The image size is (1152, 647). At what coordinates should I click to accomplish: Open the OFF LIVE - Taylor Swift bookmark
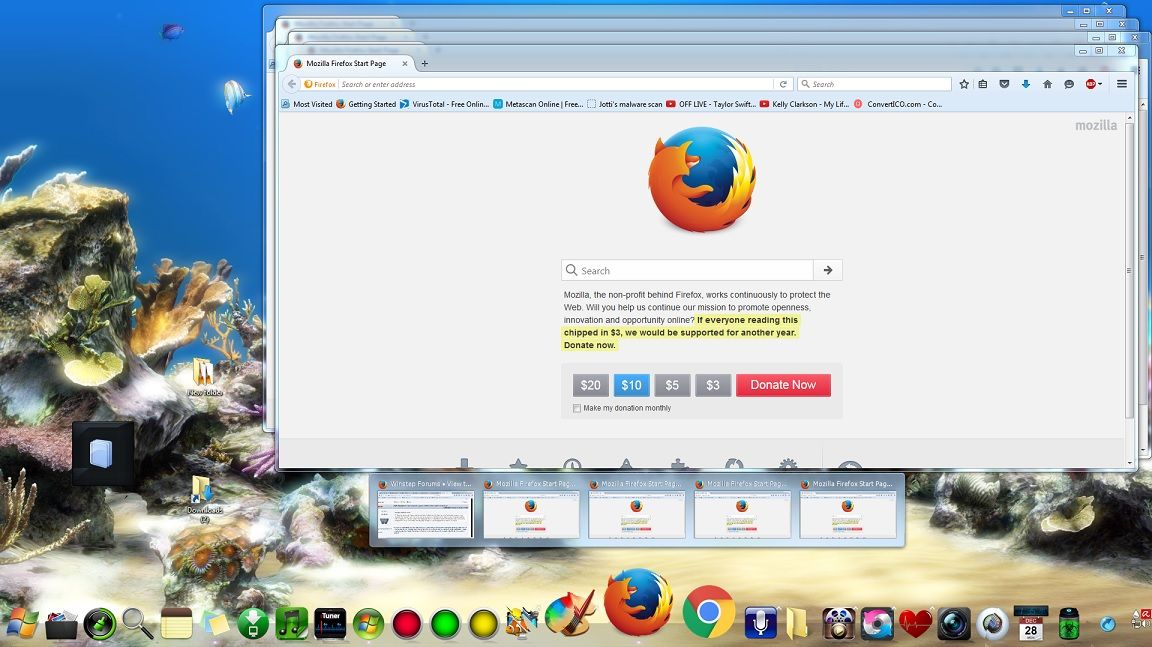click(x=711, y=104)
